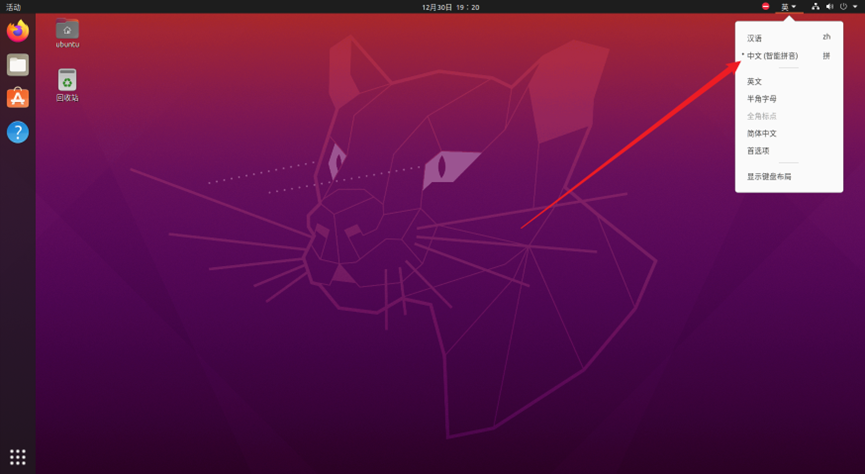Select the ubuntu home folder desktop icon

(x=67, y=33)
